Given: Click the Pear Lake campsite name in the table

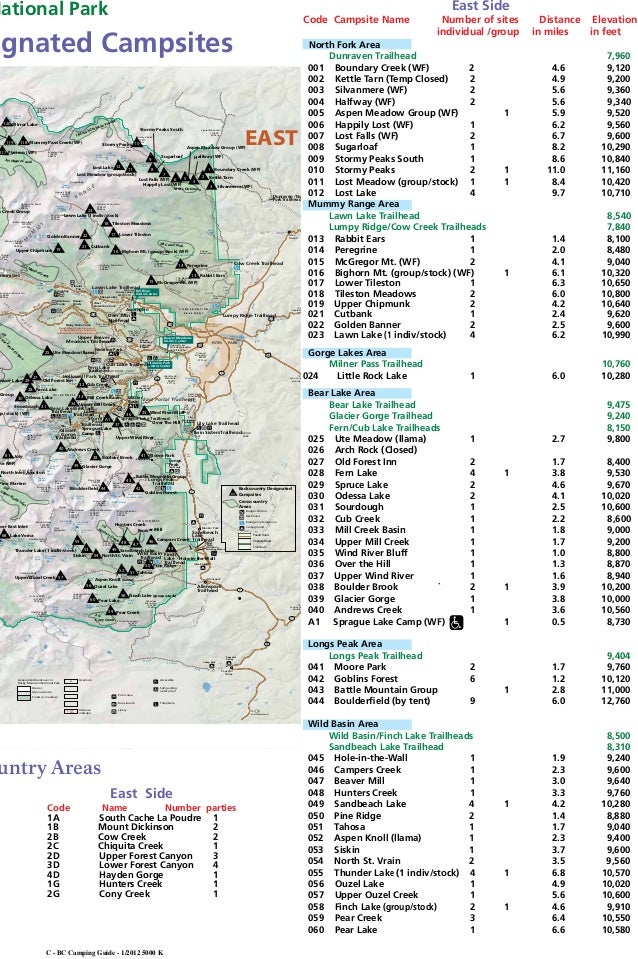Looking at the screenshot, I should [x=356, y=930].
